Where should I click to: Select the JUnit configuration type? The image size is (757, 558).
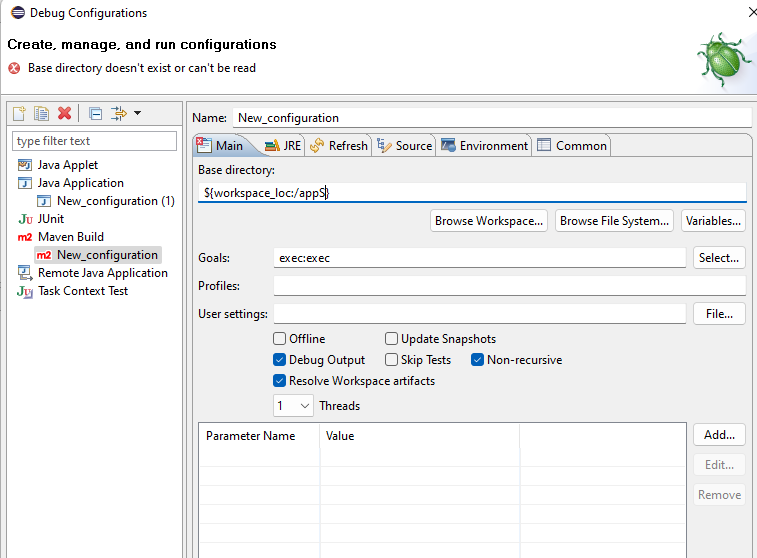tap(51, 219)
